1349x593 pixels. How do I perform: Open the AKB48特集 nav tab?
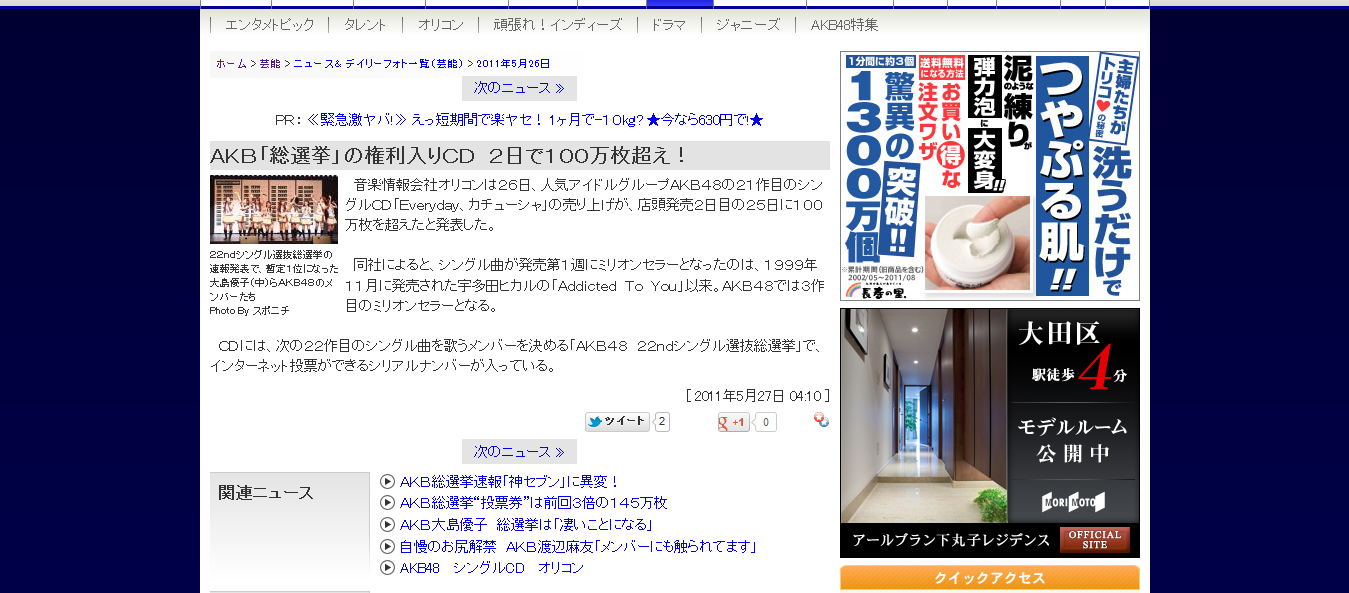[x=844, y=25]
